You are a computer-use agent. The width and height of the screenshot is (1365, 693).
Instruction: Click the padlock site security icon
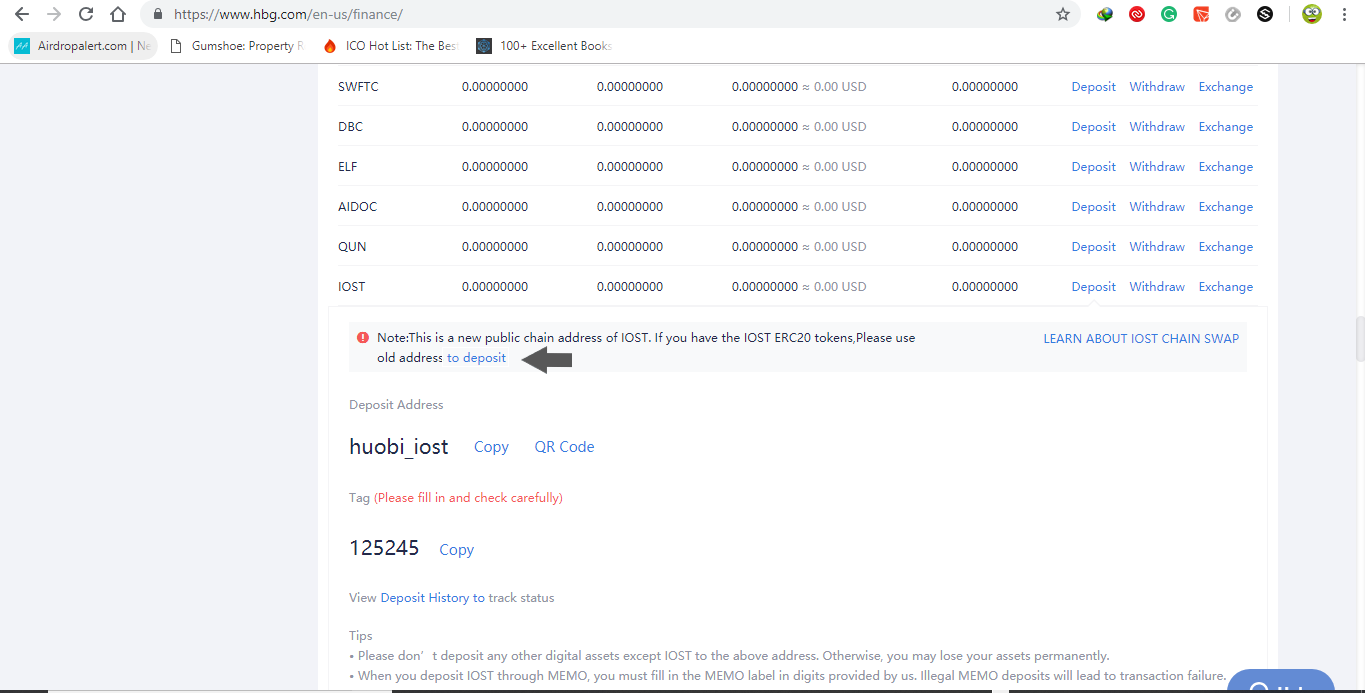click(158, 15)
